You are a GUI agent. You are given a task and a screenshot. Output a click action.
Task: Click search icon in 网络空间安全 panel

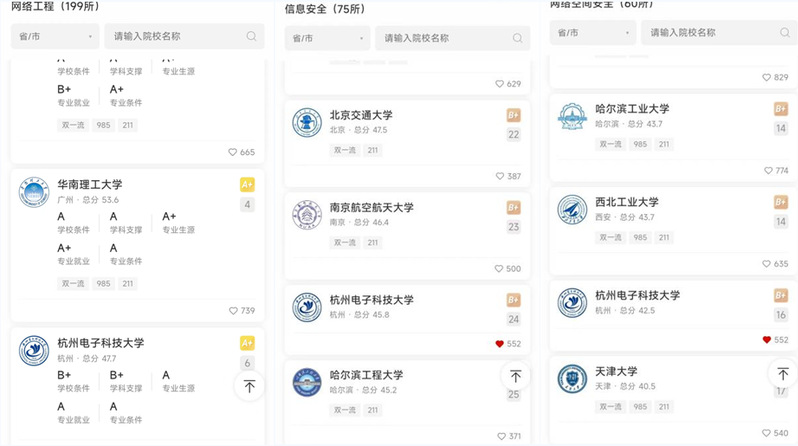(x=785, y=33)
